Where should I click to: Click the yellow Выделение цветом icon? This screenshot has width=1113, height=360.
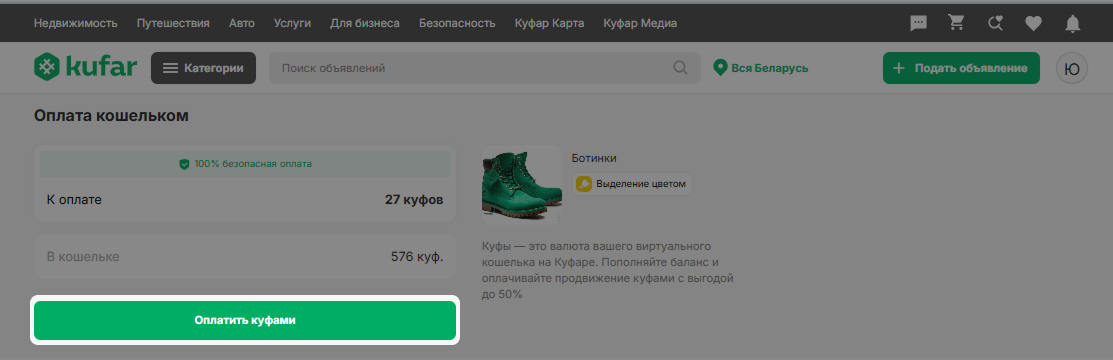[584, 184]
